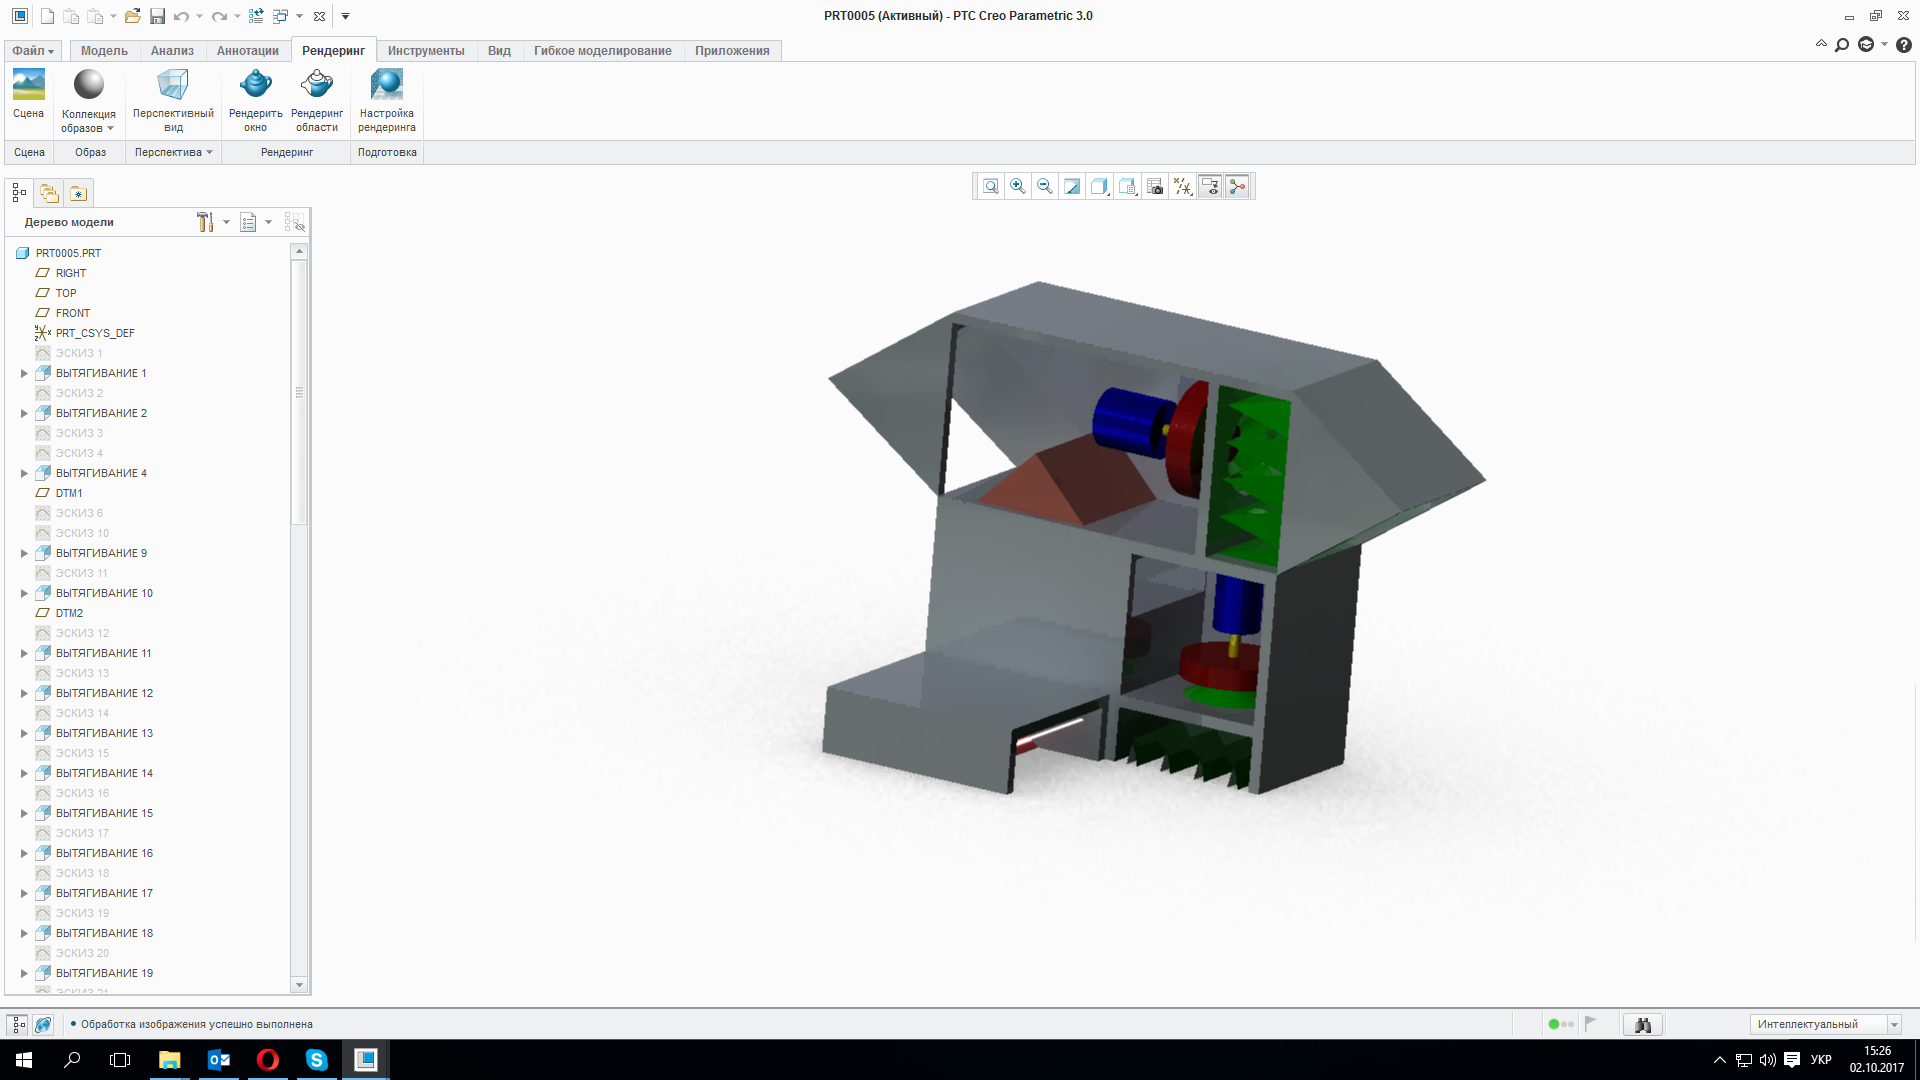Click Zoom In magnifier in view toolbar
Screen dimensions: 1920x1080
[x=1017, y=186]
